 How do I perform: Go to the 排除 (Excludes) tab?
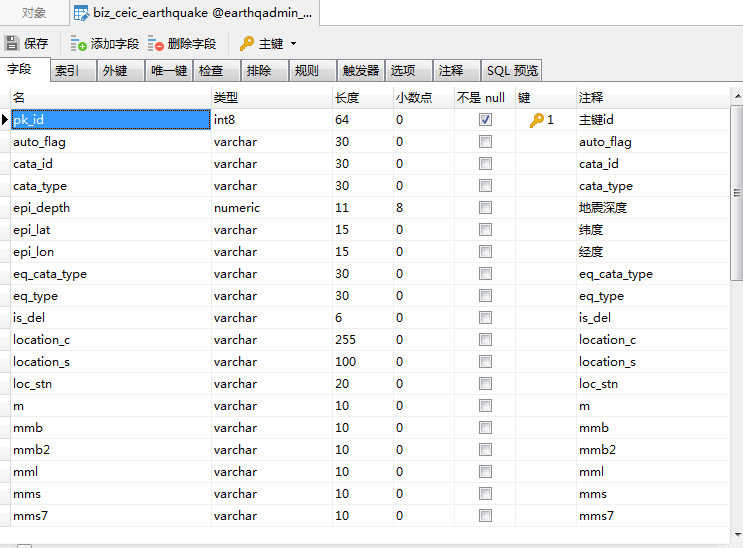tap(264, 71)
